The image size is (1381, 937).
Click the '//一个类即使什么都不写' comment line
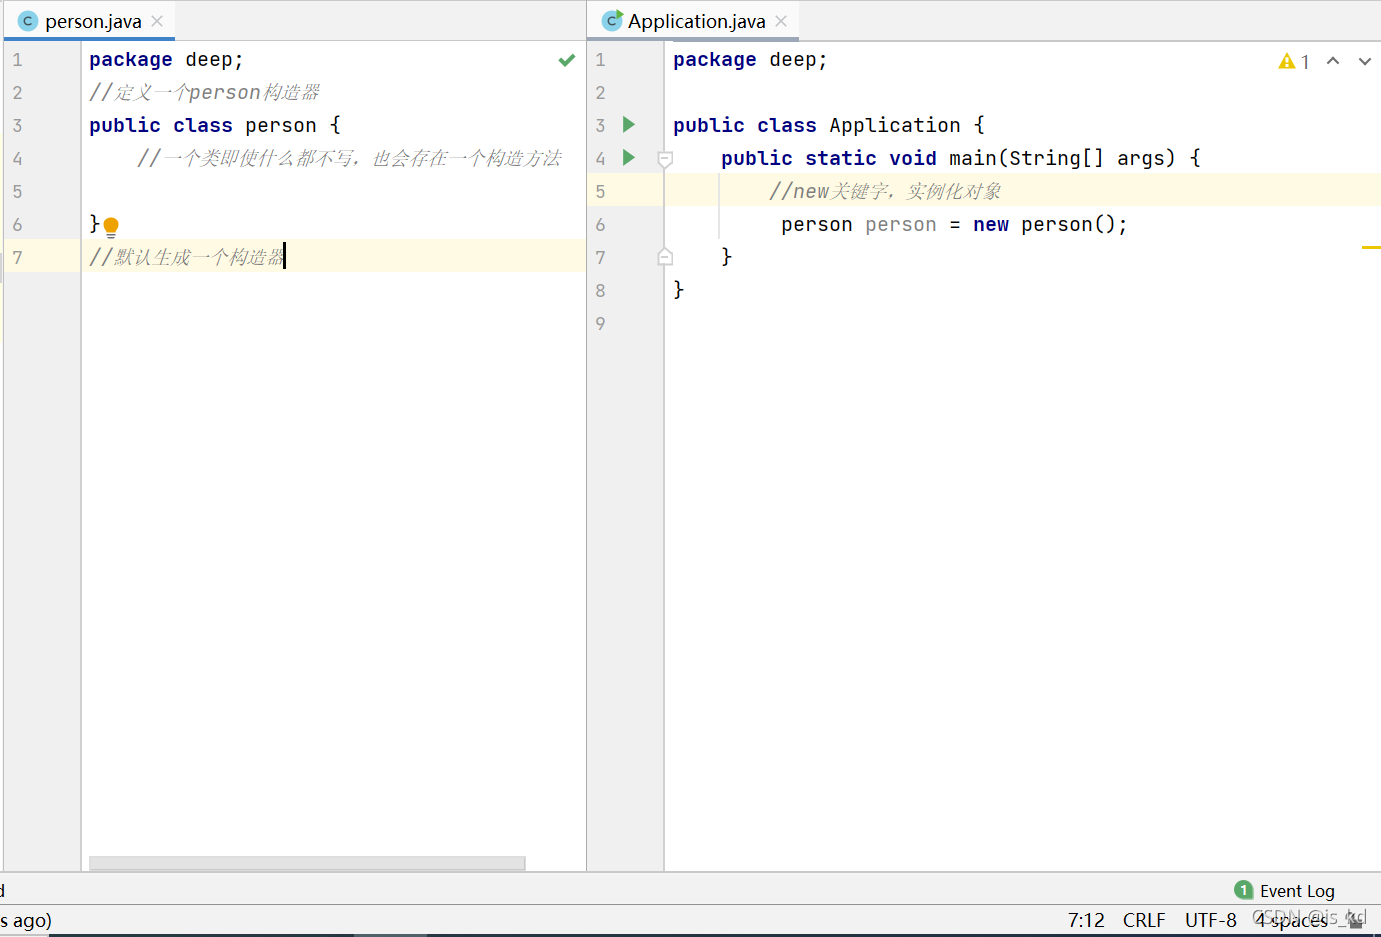(349, 158)
